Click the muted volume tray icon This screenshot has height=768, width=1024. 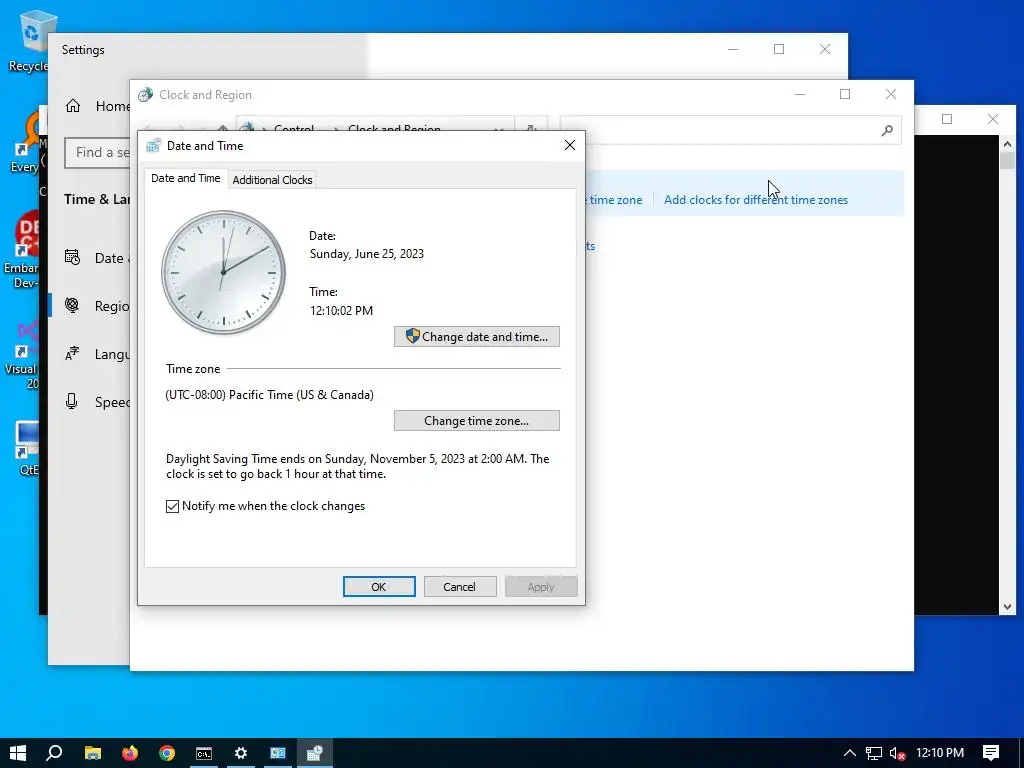[897, 753]
